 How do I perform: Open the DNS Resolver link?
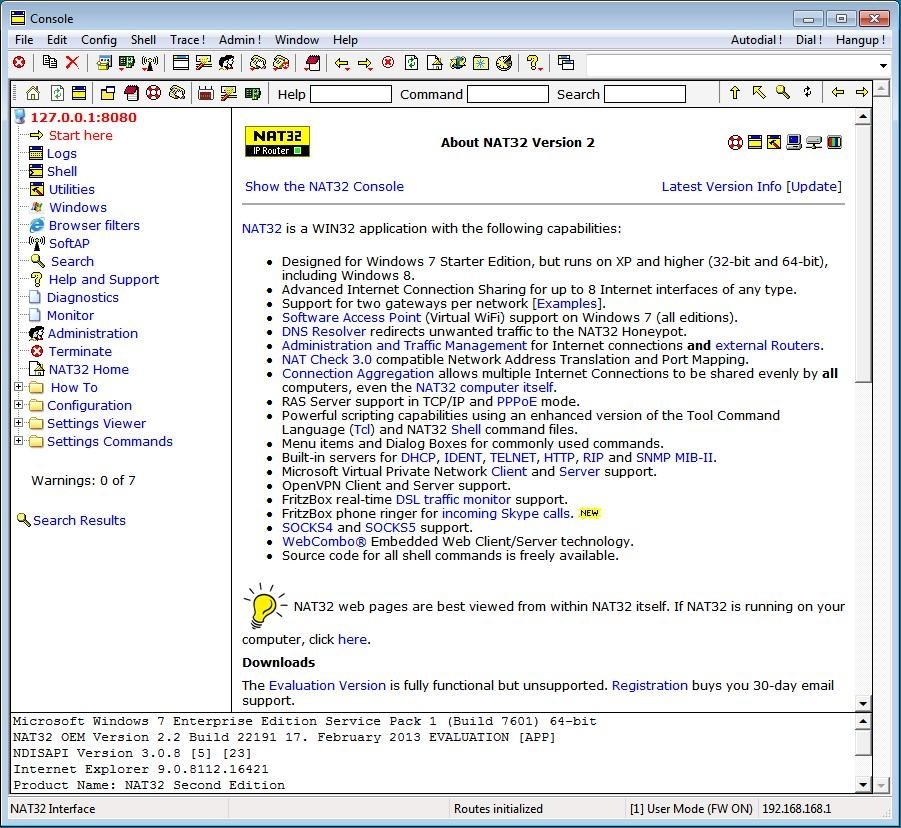324,331
